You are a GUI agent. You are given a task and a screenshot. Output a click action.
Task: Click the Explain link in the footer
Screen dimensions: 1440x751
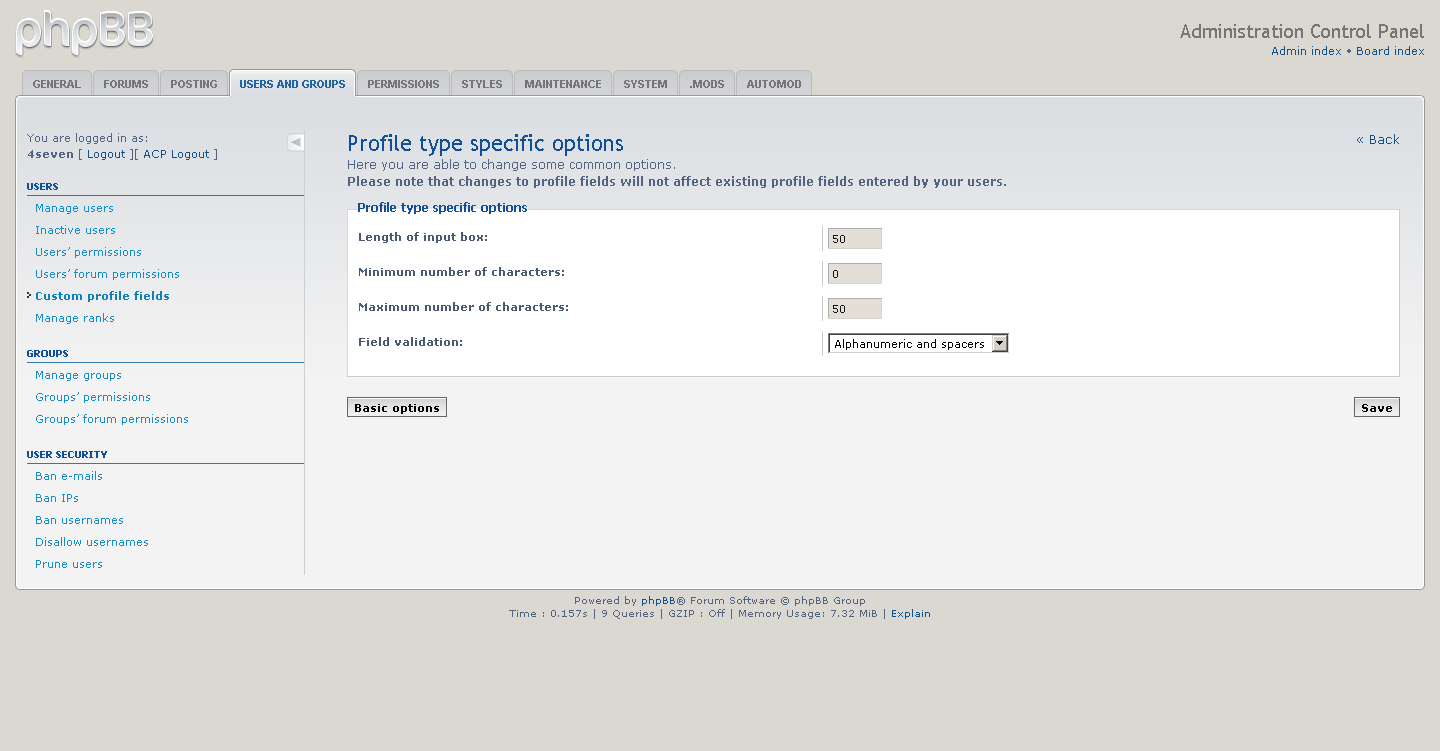point(910,614)
